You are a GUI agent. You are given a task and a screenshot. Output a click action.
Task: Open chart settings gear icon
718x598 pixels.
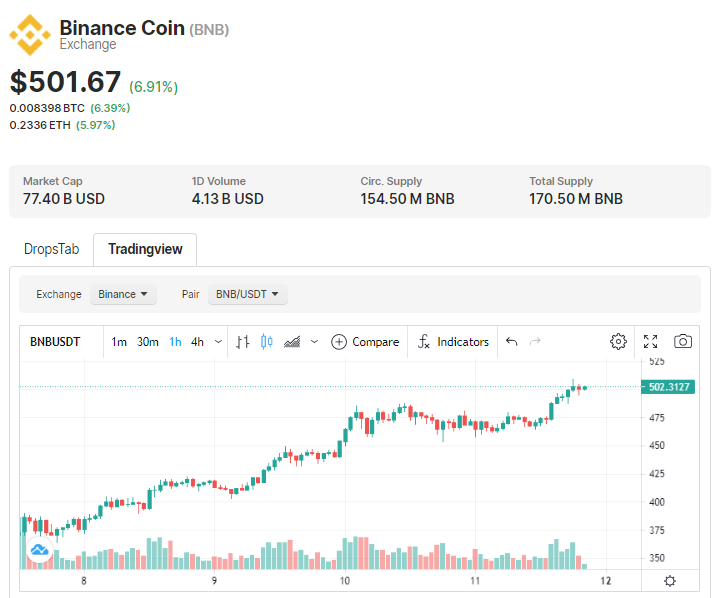click(x=618, y=342)
